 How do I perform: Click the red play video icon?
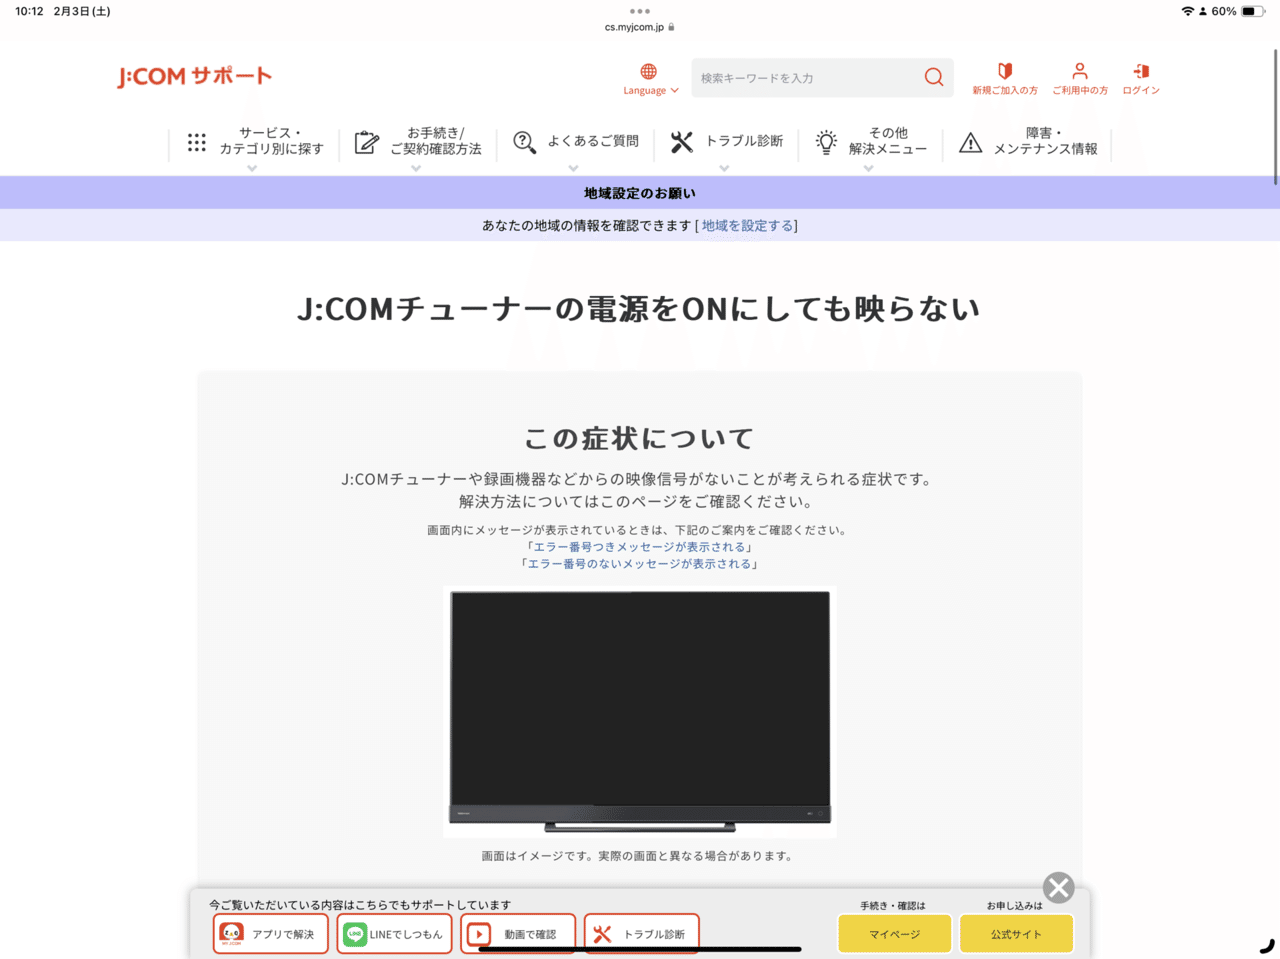tap(479, 934)
